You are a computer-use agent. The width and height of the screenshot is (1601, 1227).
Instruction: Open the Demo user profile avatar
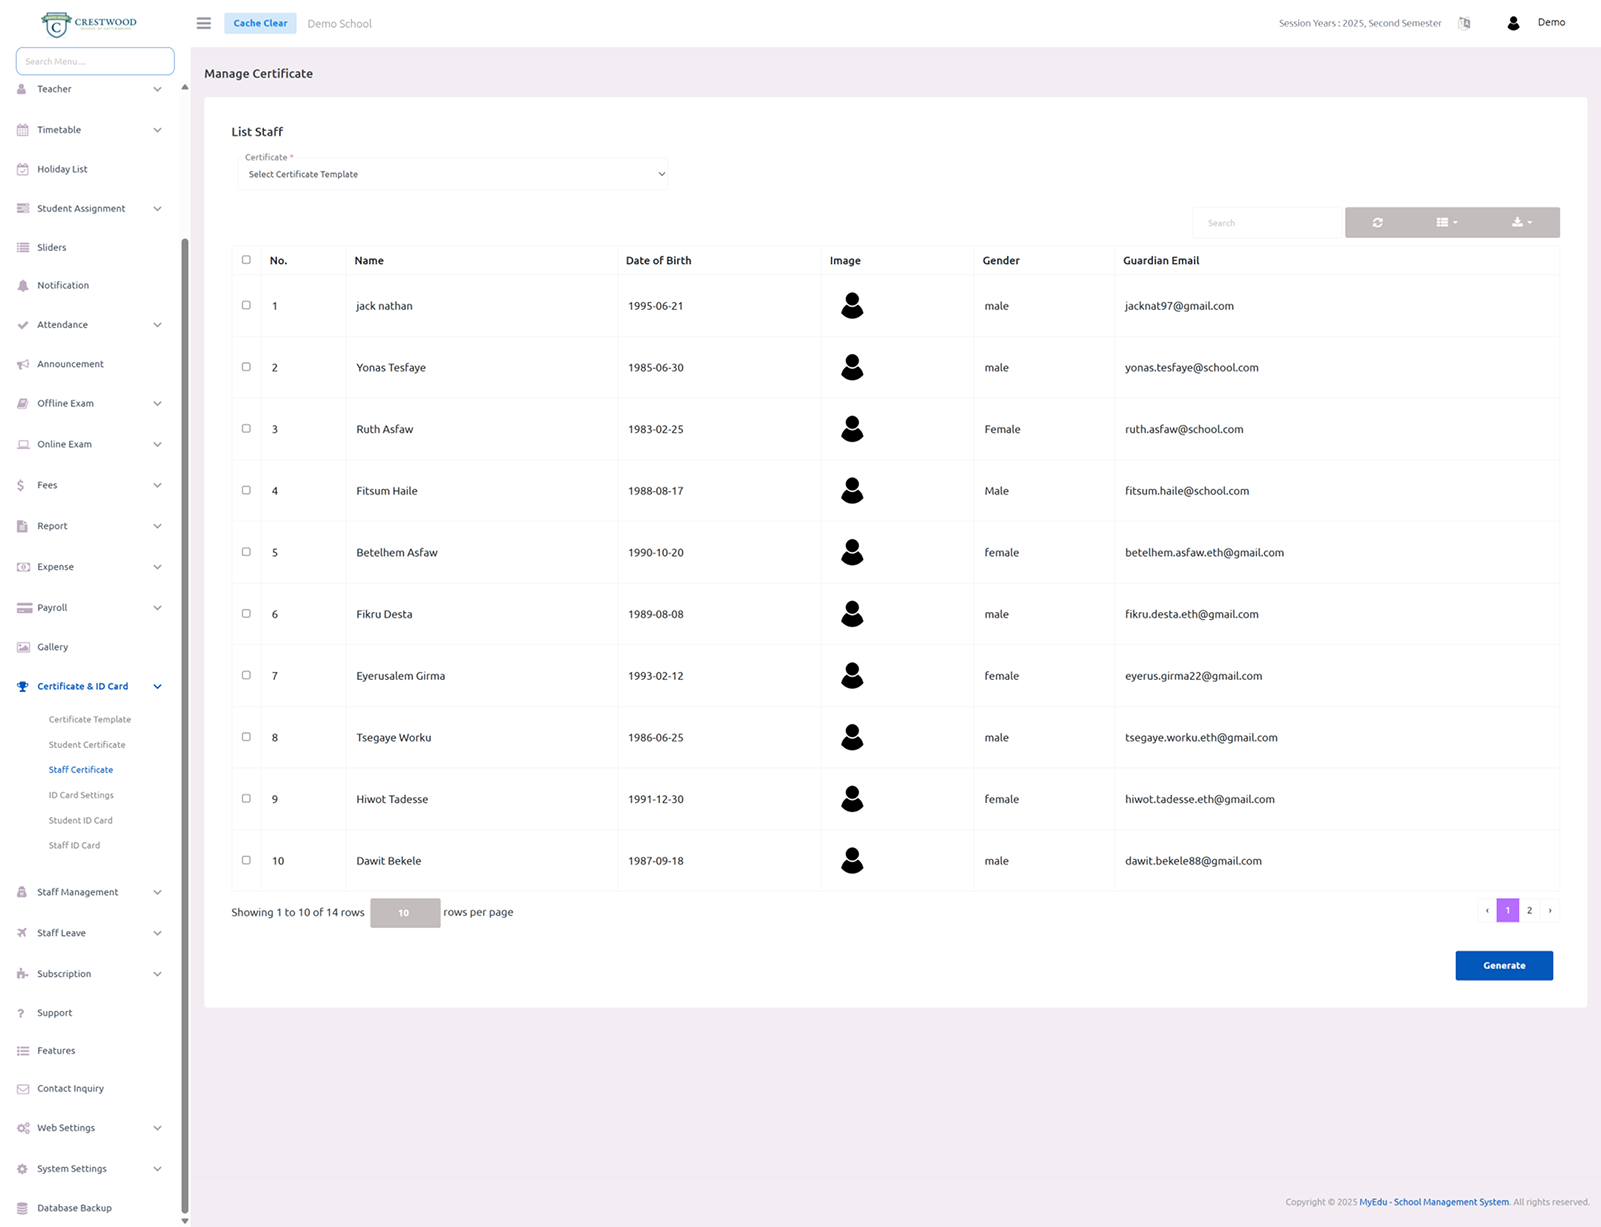point(1513,23)
